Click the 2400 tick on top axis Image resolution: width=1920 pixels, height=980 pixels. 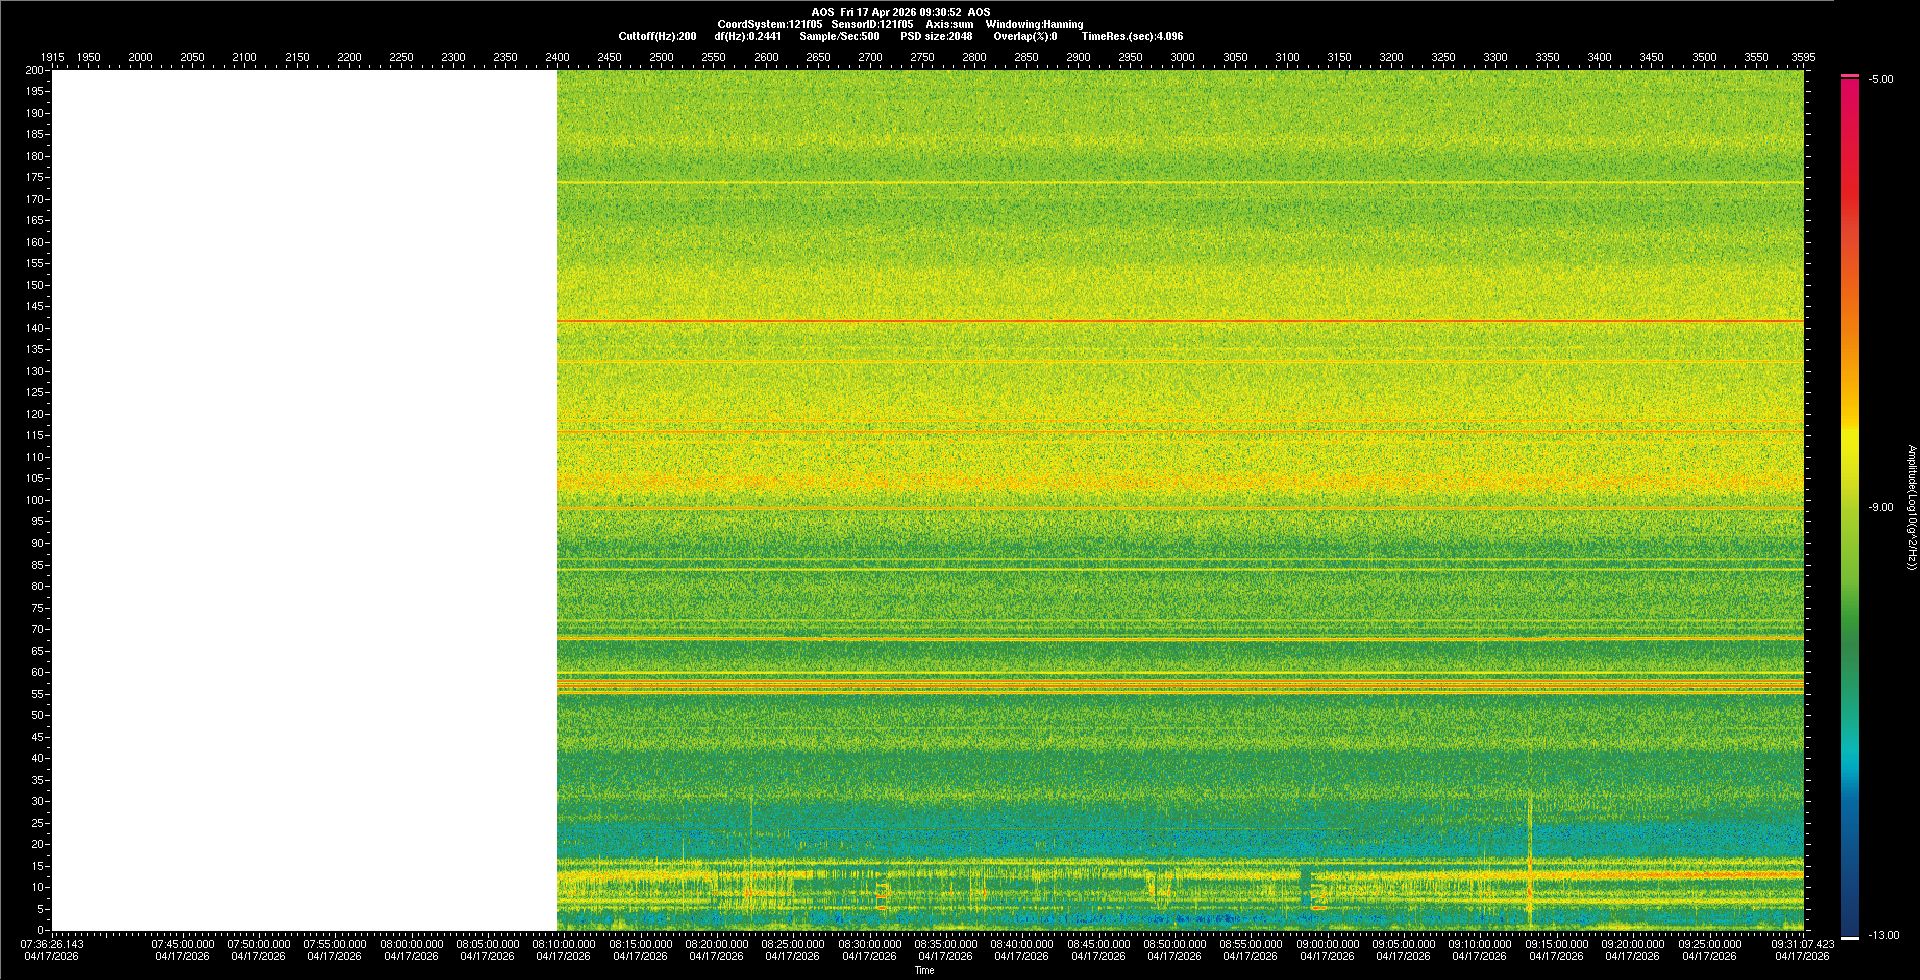tap(557, 57)
